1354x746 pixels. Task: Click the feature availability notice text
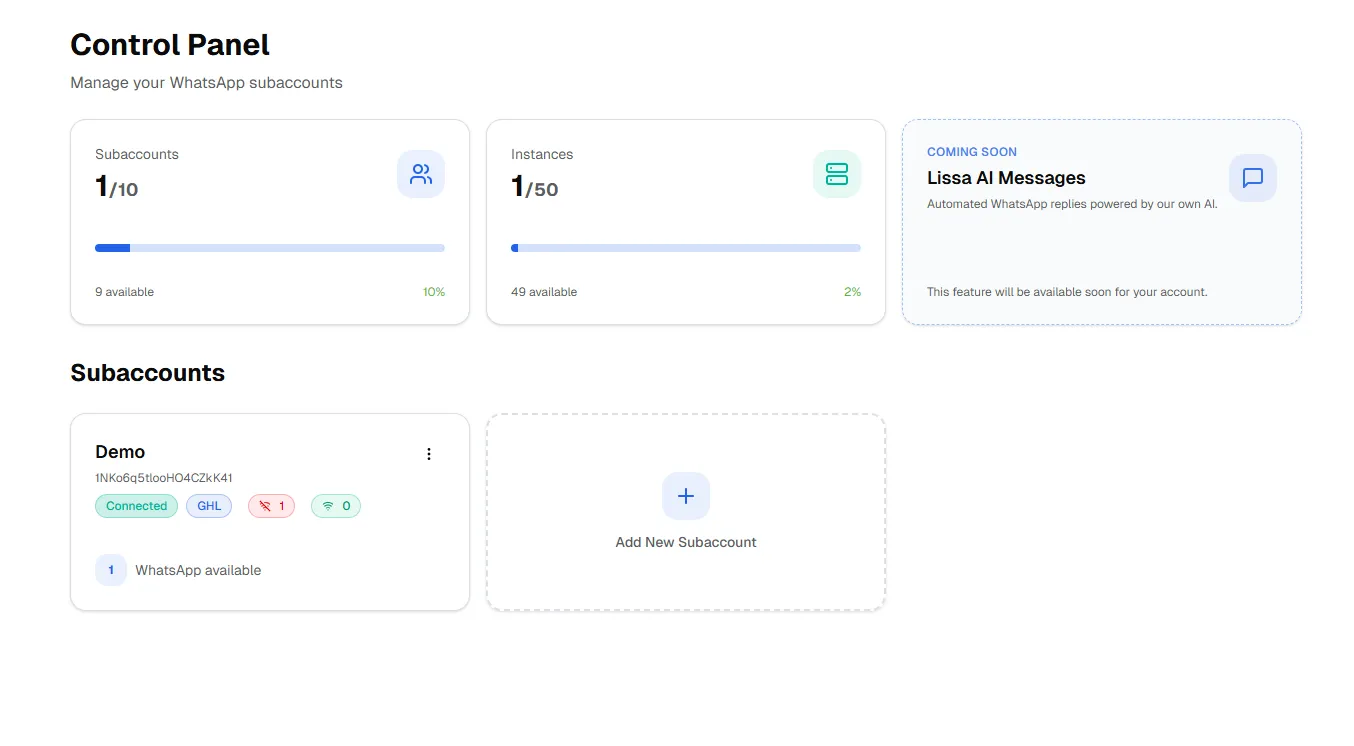pos(1067,292)
